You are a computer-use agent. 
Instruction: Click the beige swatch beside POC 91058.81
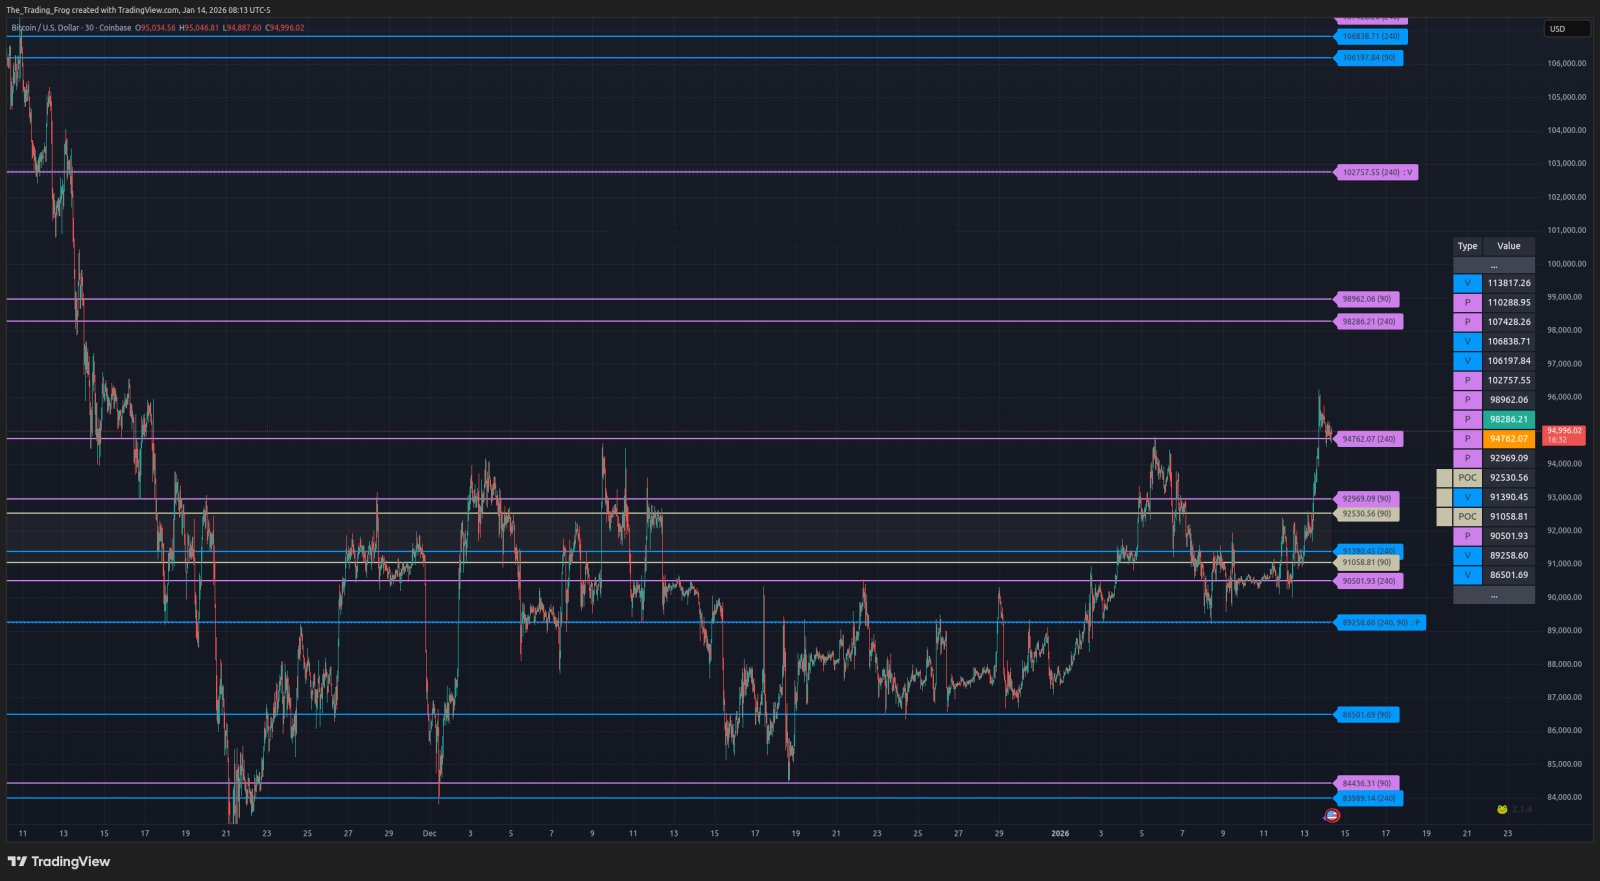(1444, 517)
